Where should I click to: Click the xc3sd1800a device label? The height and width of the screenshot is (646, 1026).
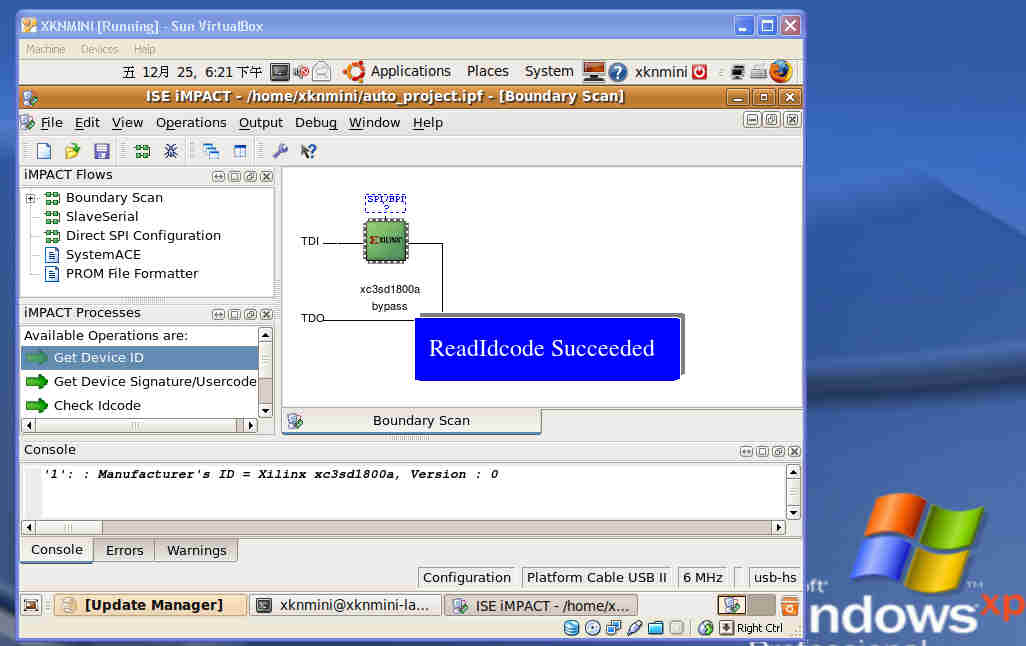click(390, 289)
